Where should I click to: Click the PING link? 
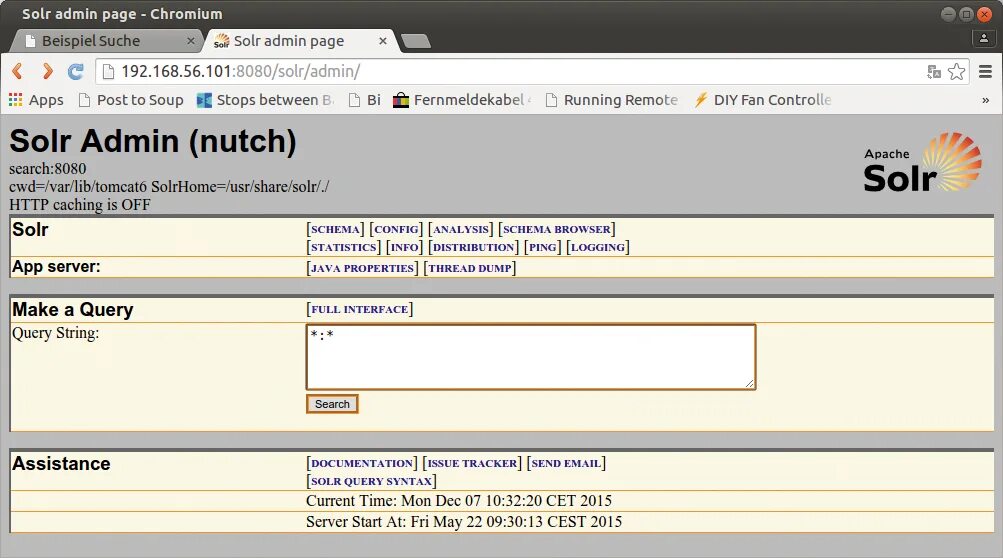pos(542,247)
